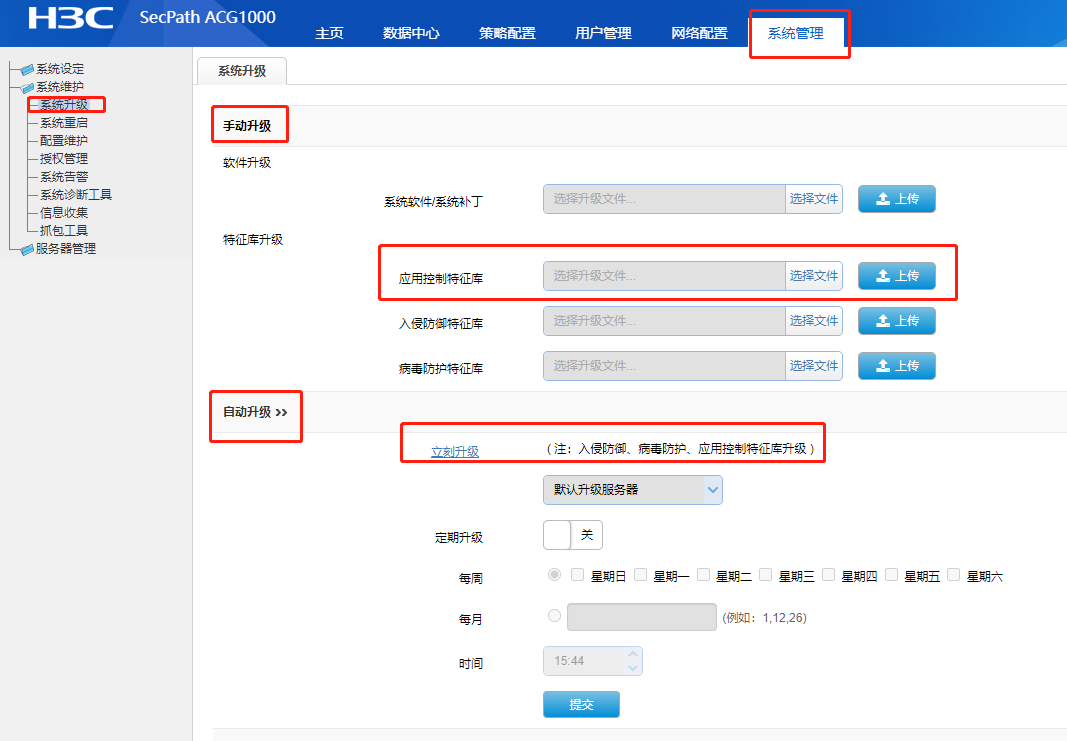Select 信息收集 in the sidebar tree
The width and height of the screenshot is (1067, 741).
tap(64, 212)
